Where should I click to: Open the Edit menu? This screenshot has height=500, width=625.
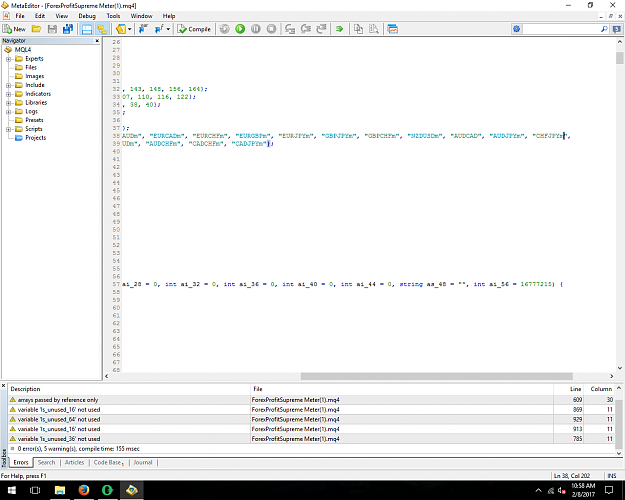(x=40, y=16)
